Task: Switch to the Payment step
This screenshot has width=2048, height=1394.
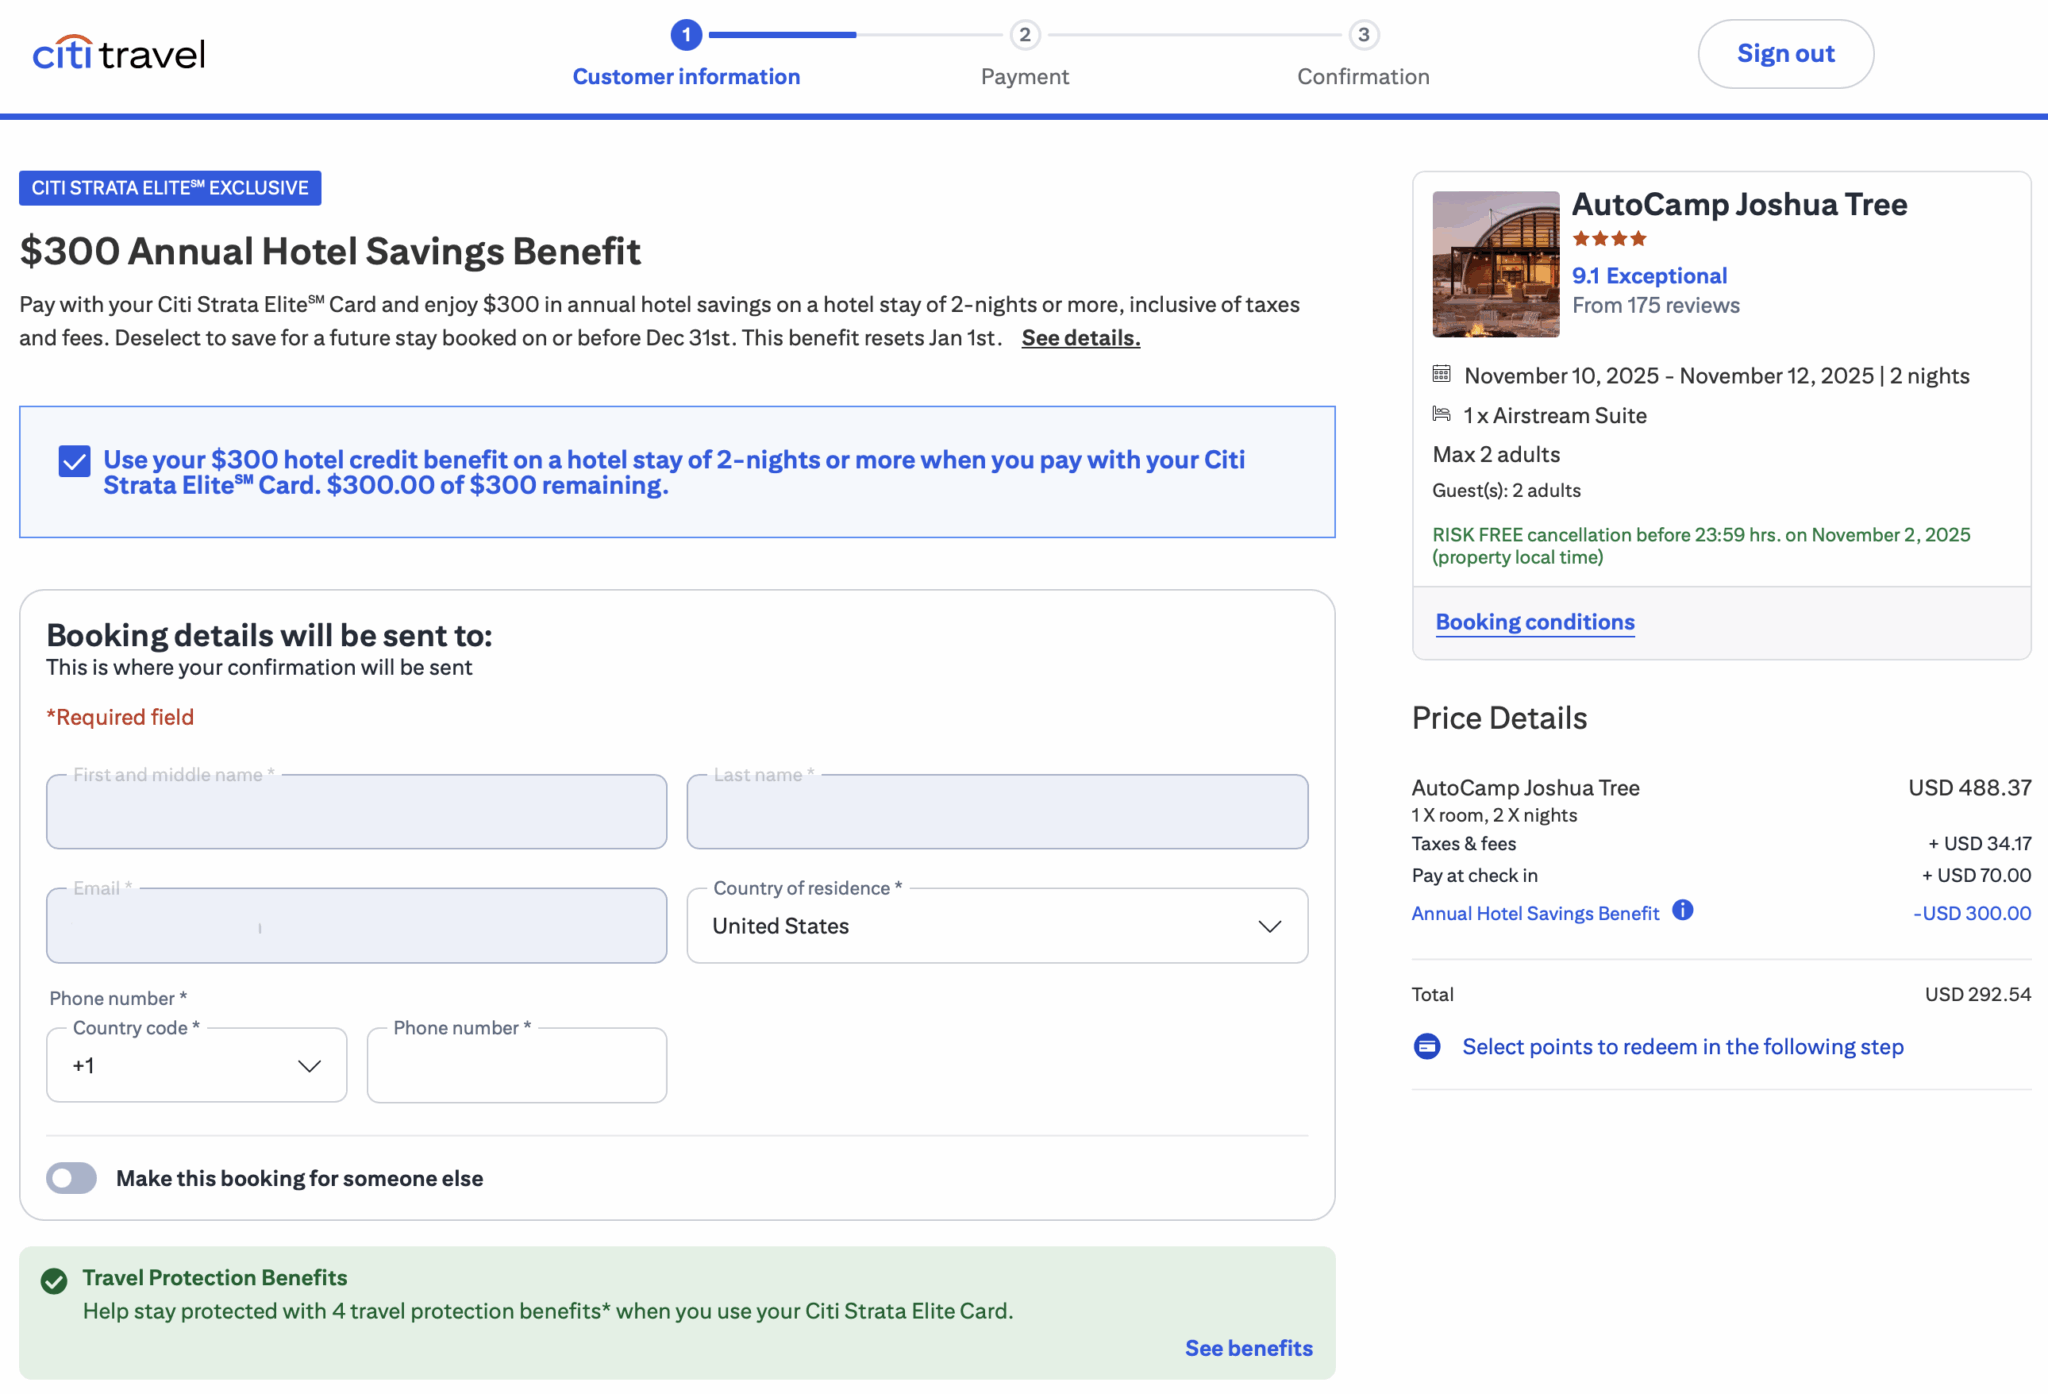Action: 1025,76
